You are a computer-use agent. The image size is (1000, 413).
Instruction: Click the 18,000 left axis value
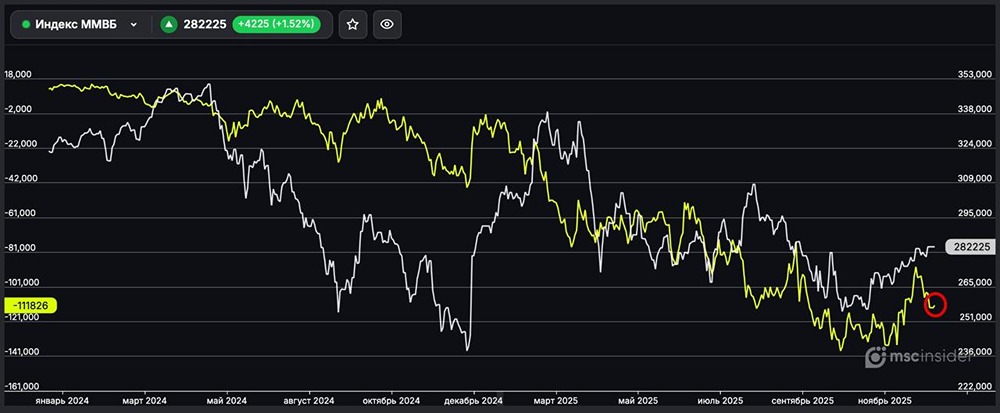click(18, 75)
